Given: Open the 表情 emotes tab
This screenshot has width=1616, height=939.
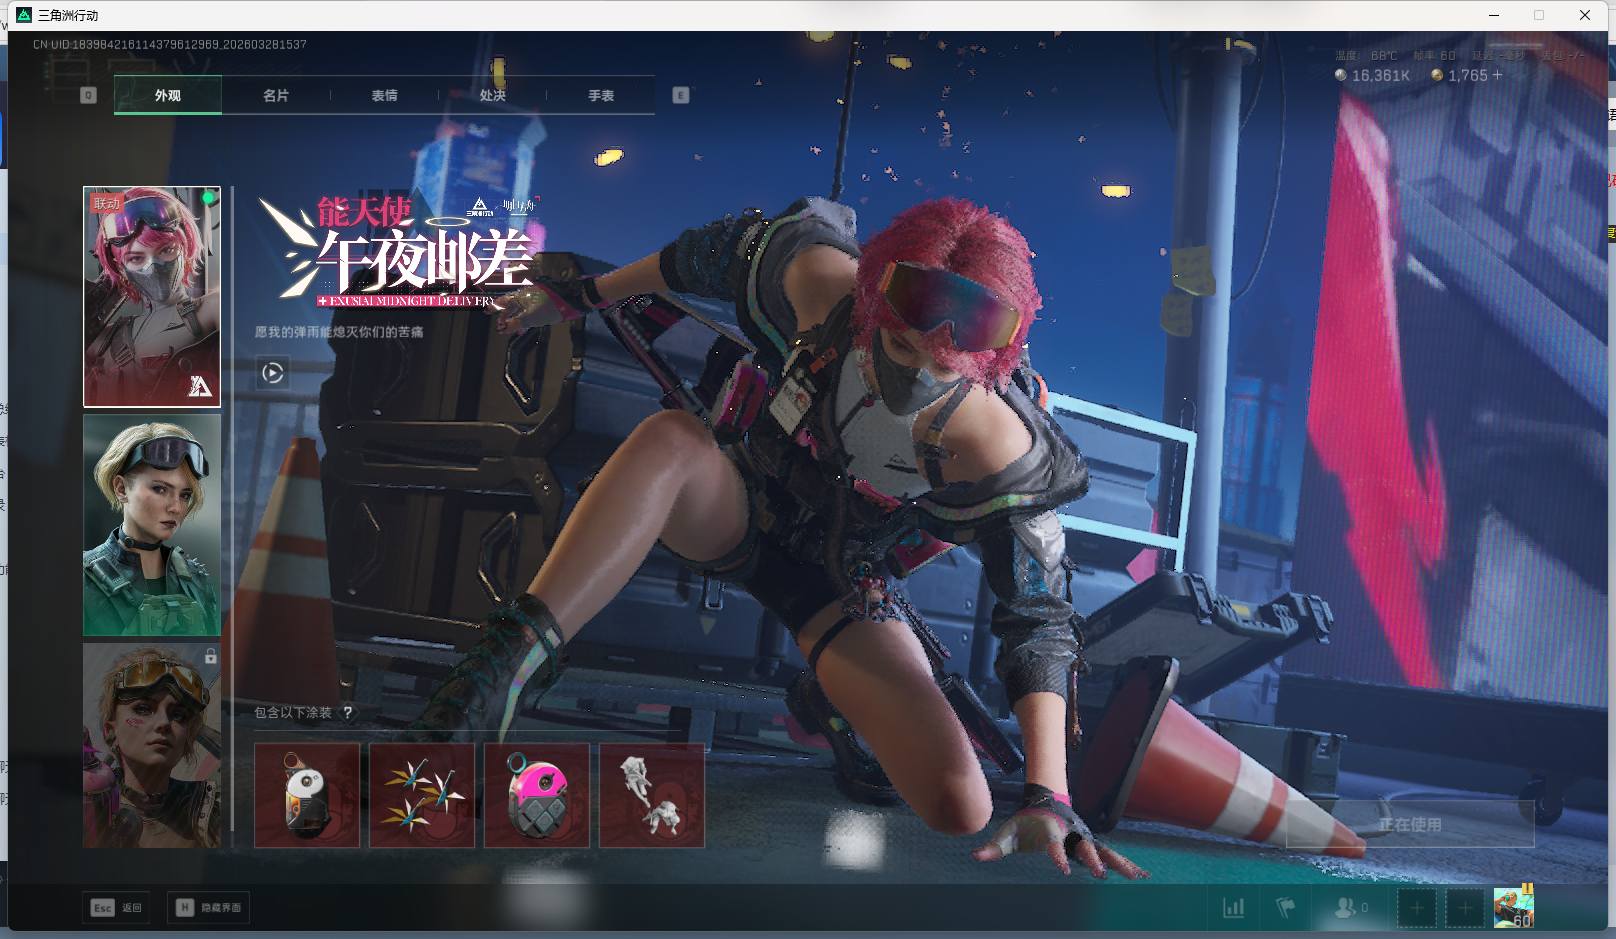Looking at the screenshot, I should (384, 96).
